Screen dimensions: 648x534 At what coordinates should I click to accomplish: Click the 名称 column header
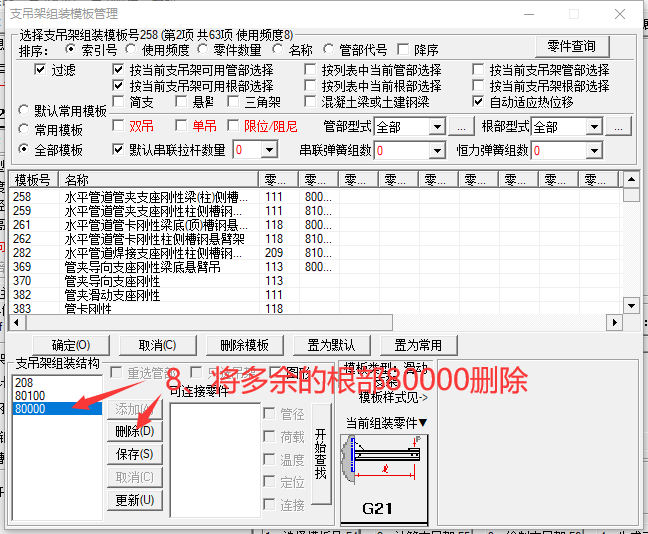(158, 180)
